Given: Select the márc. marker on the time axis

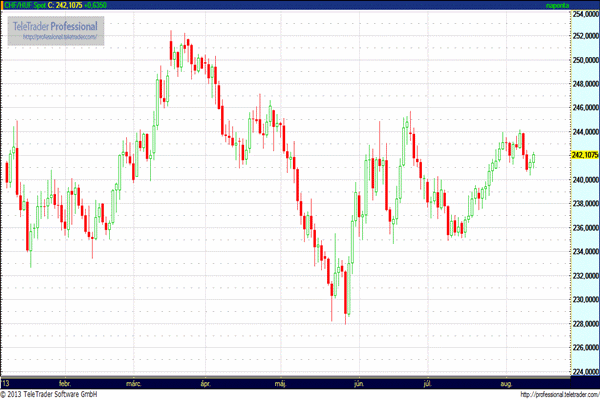Looking at the screenshot, I should [134, 383].
